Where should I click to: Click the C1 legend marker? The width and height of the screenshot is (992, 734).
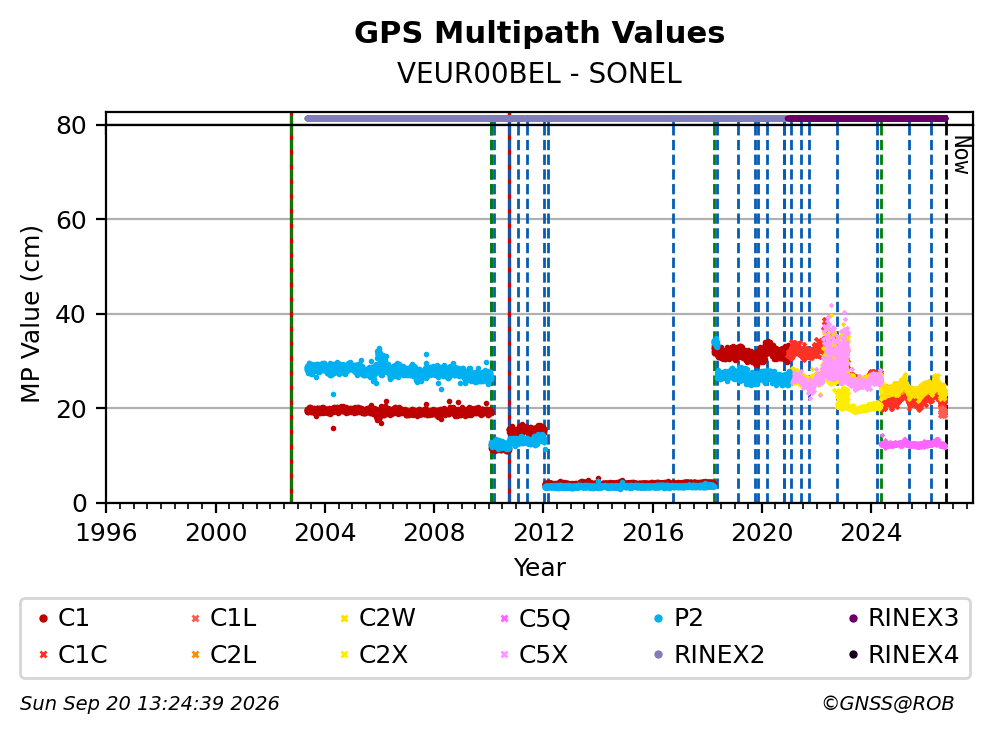pos(43,618)
